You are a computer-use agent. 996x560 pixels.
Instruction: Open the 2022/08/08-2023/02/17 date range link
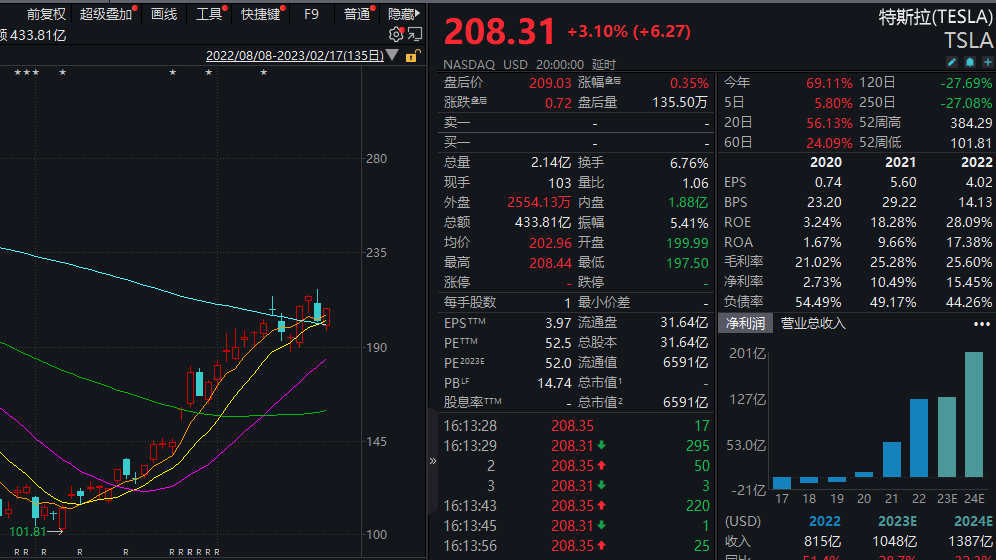[x=295, y=55]
